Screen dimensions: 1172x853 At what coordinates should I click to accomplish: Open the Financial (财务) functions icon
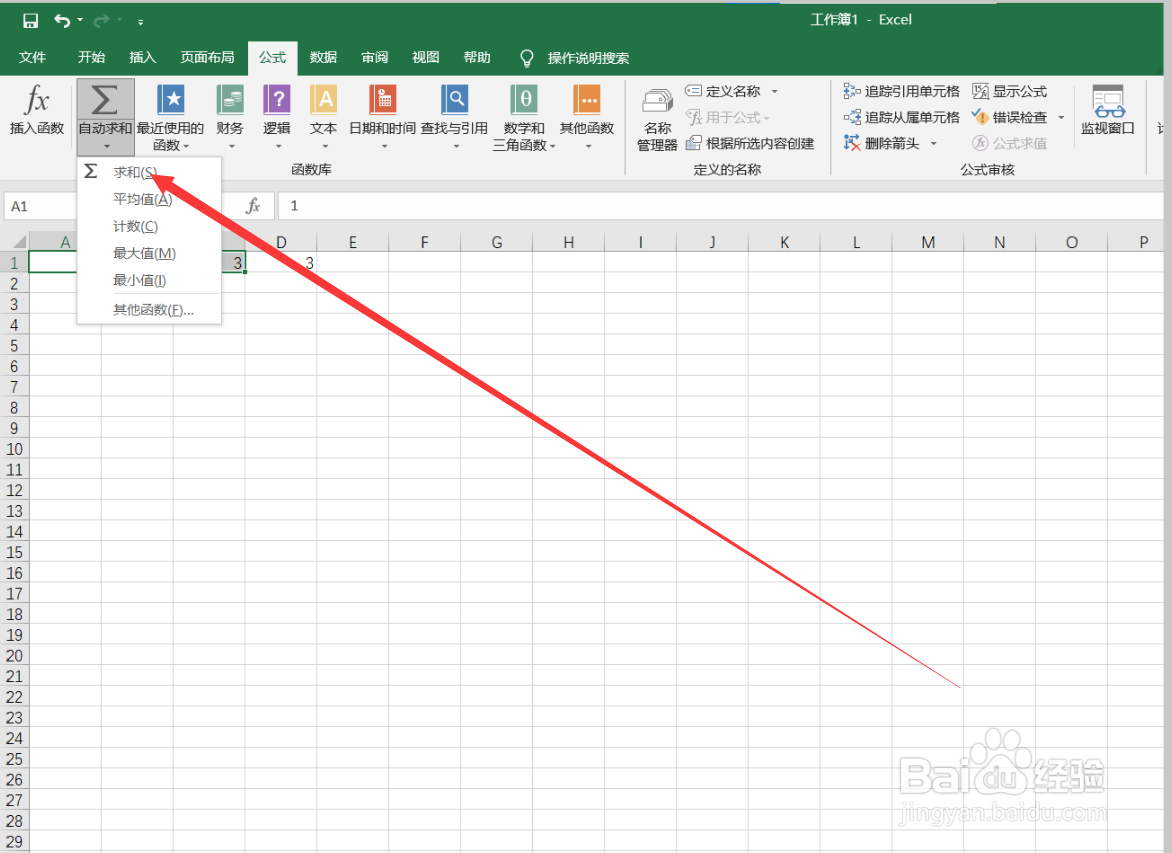(x=230, y=99)
